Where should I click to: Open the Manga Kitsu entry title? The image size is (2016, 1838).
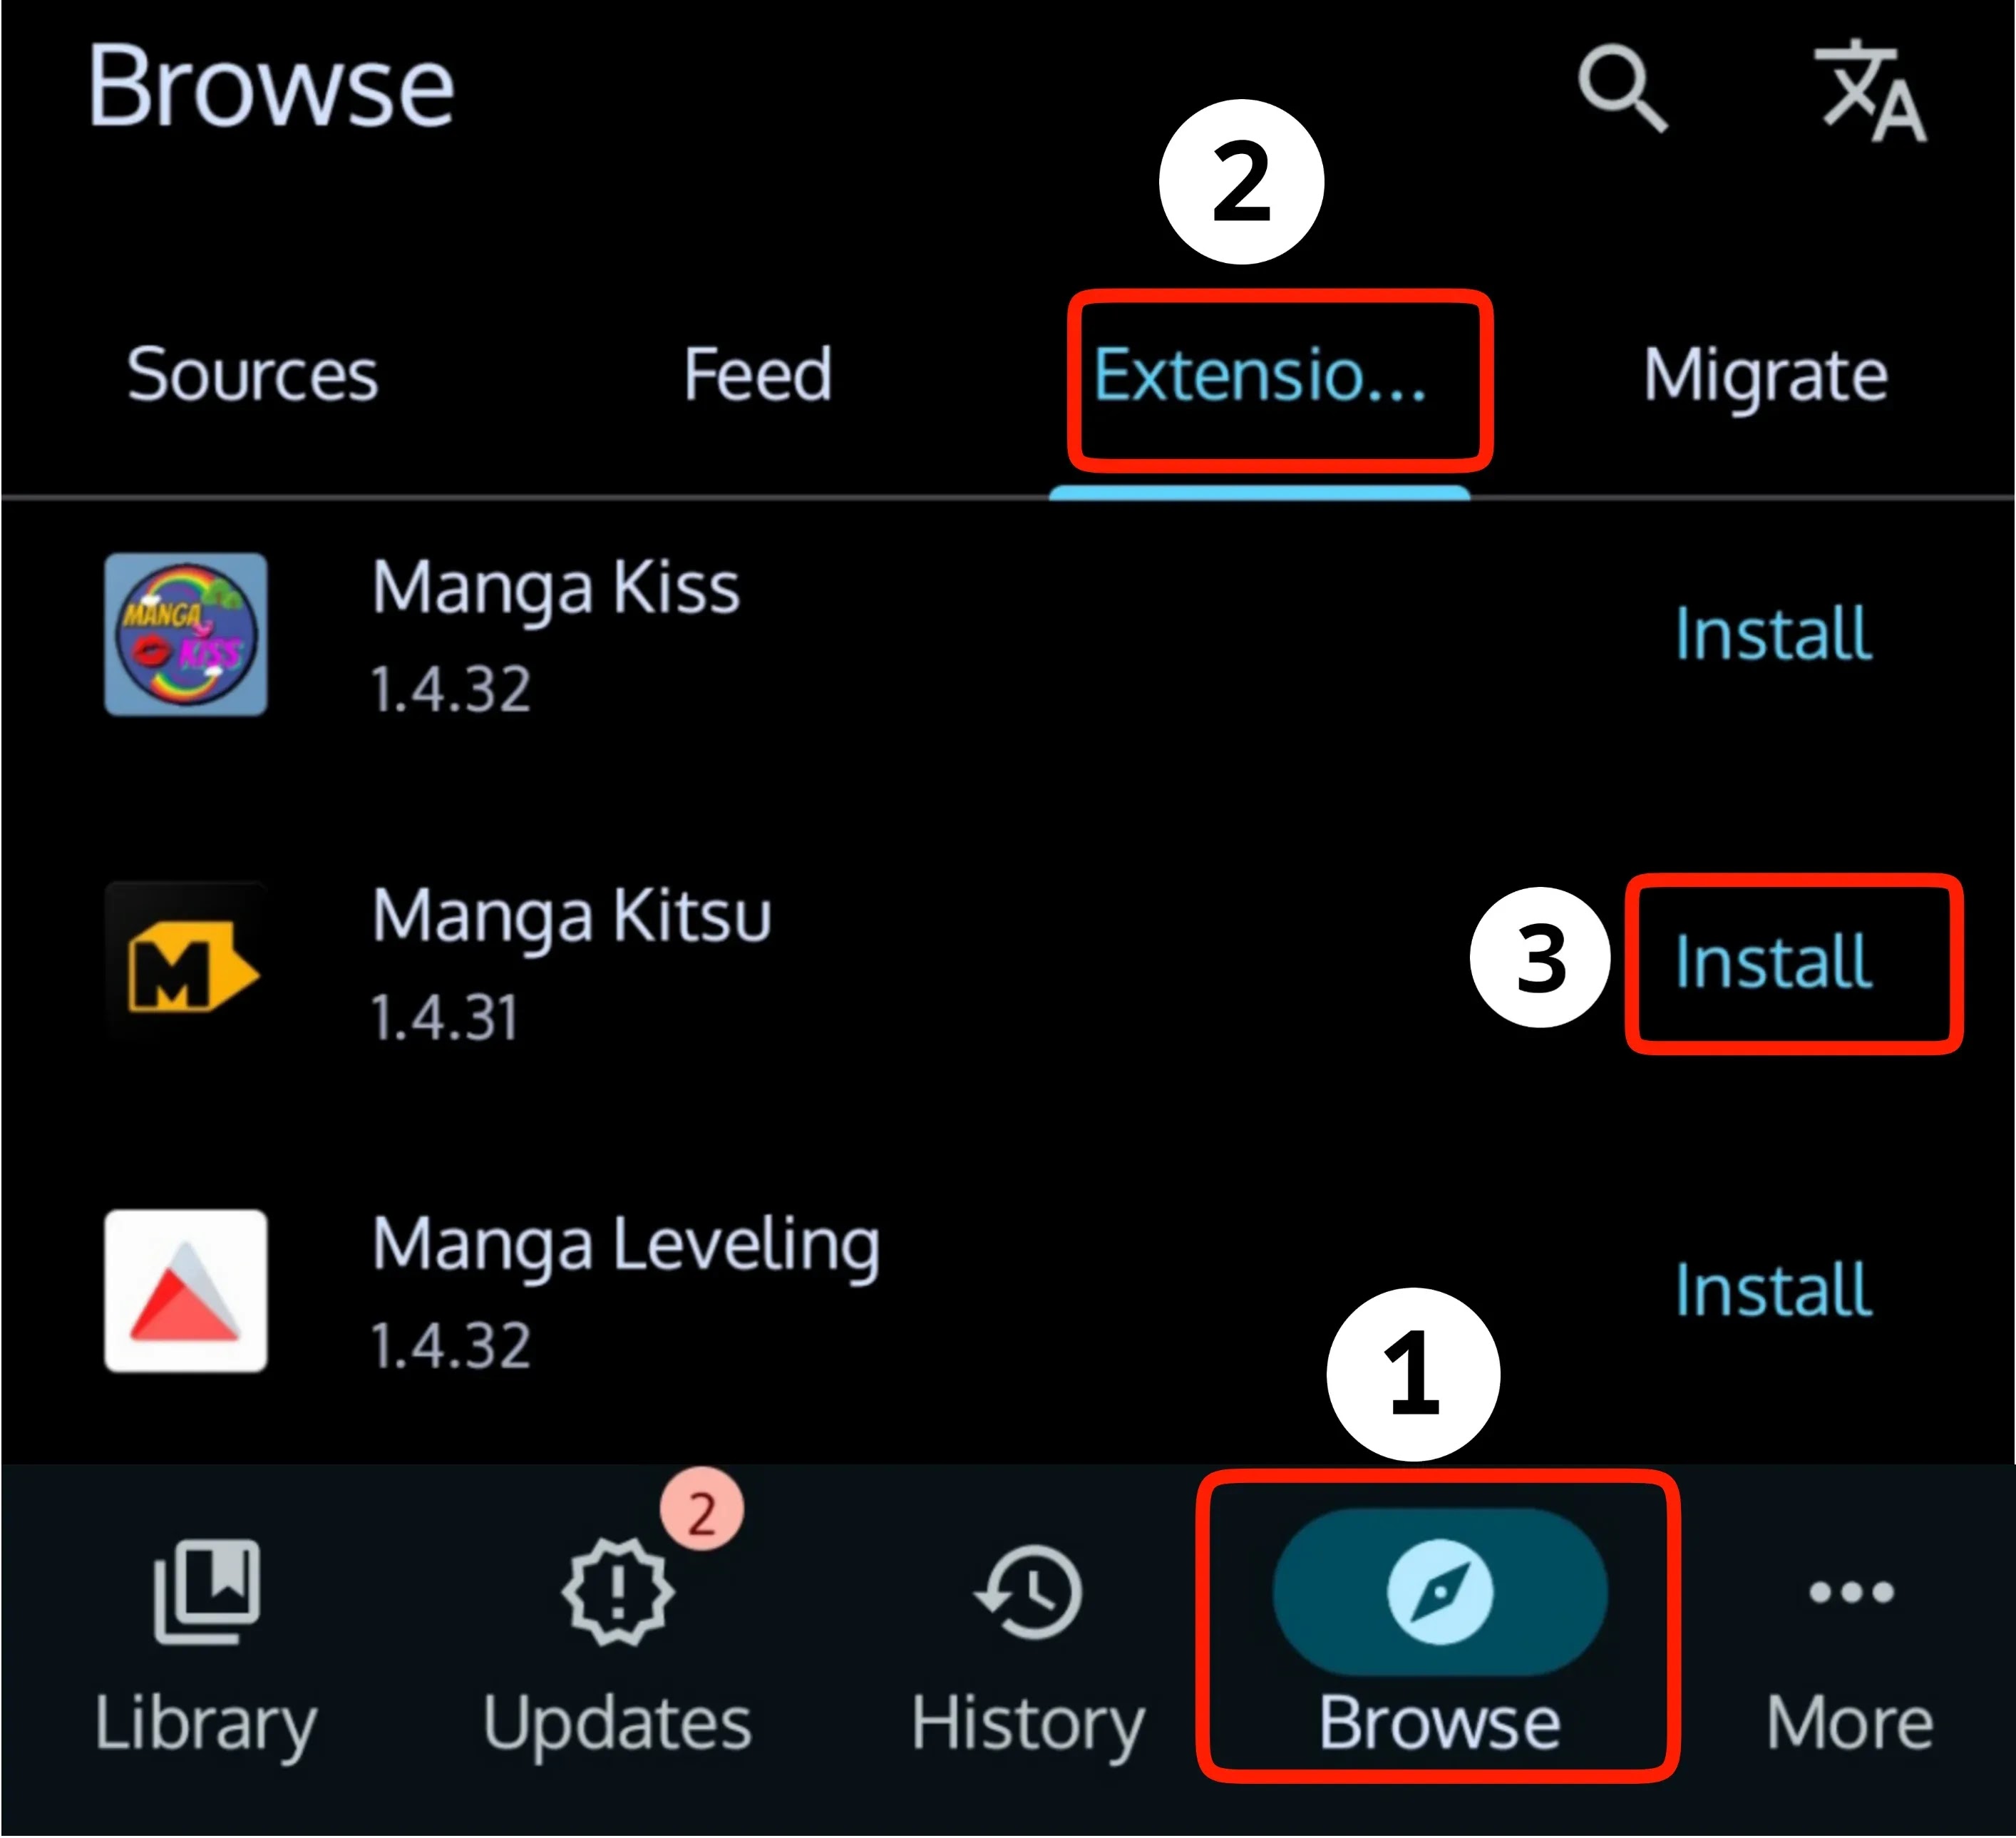[x=571, y=915]
